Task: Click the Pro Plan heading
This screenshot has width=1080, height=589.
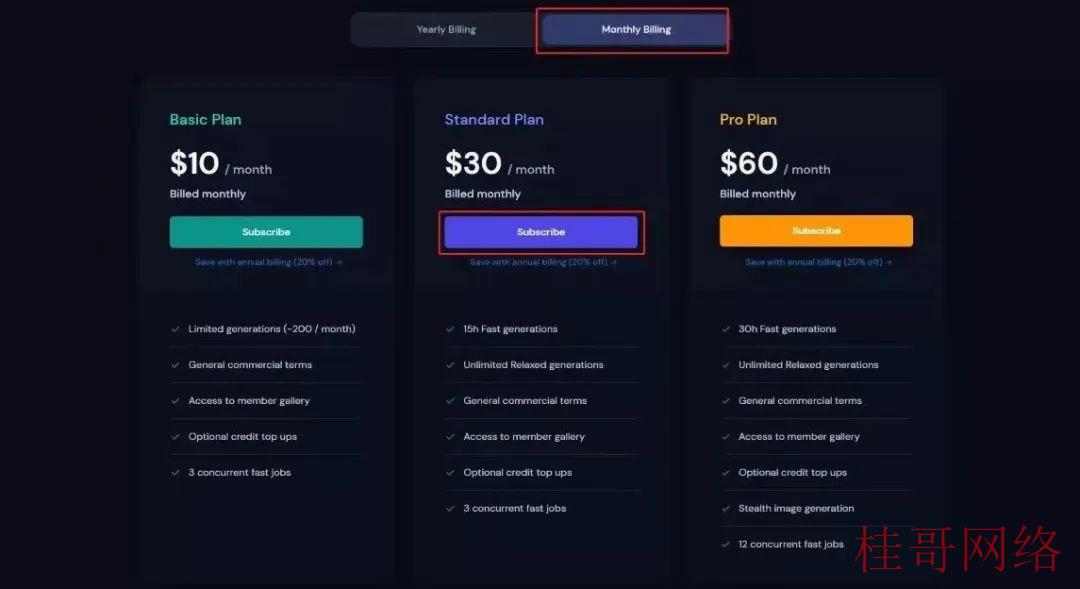Action: click(748, 120)
